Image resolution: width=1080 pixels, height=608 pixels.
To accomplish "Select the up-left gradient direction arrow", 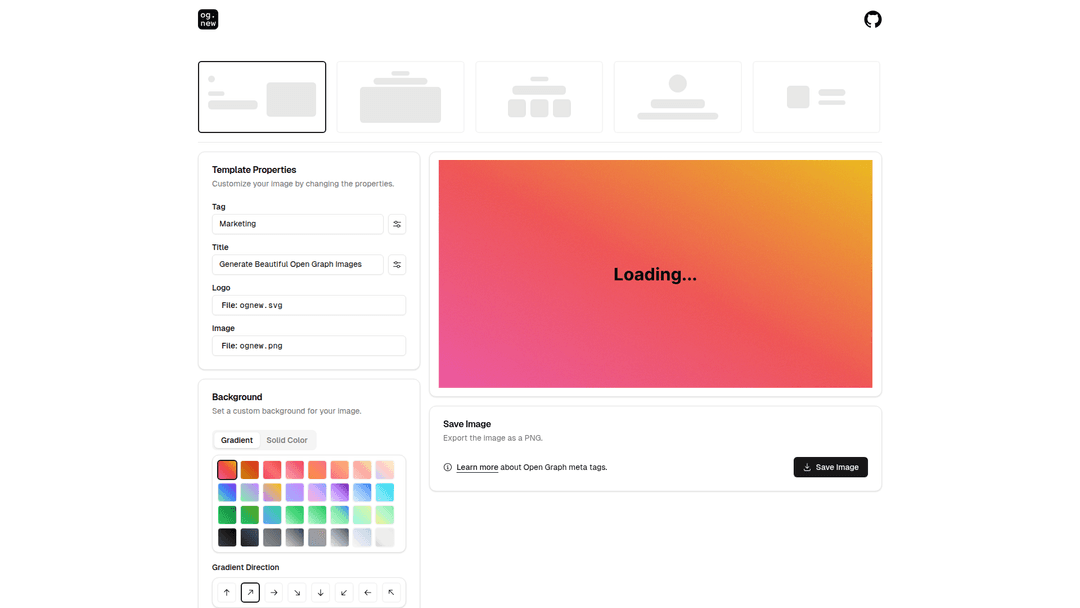I will click(391, 593).
